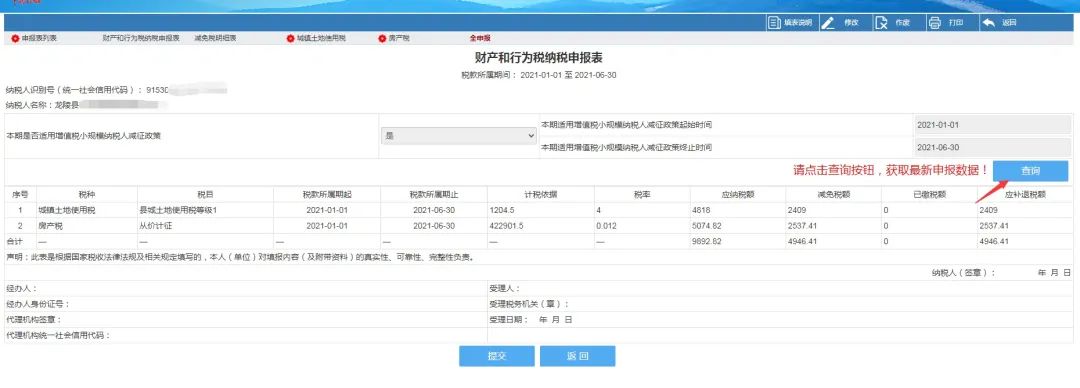
Task: Click the 税款所属期止 column header
Action: [433, 195]
